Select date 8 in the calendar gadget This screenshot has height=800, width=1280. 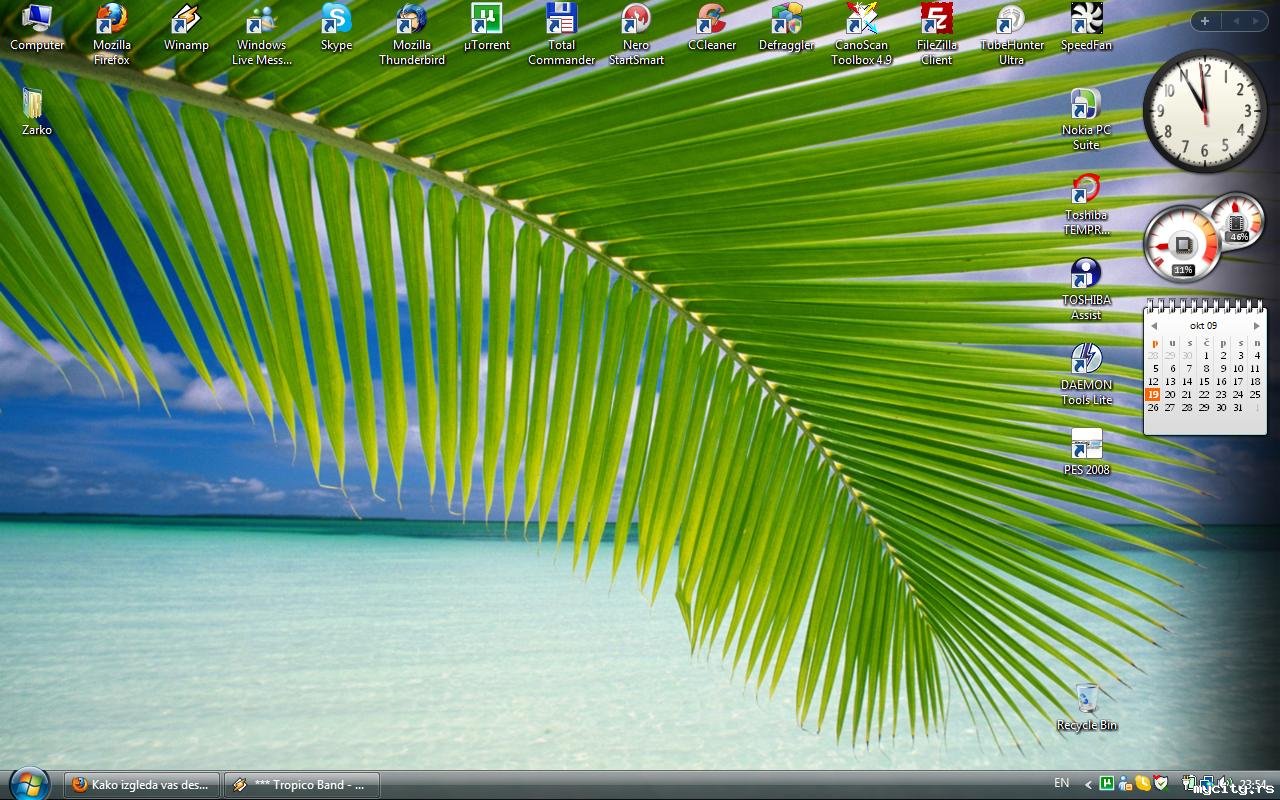point(1204,368)
